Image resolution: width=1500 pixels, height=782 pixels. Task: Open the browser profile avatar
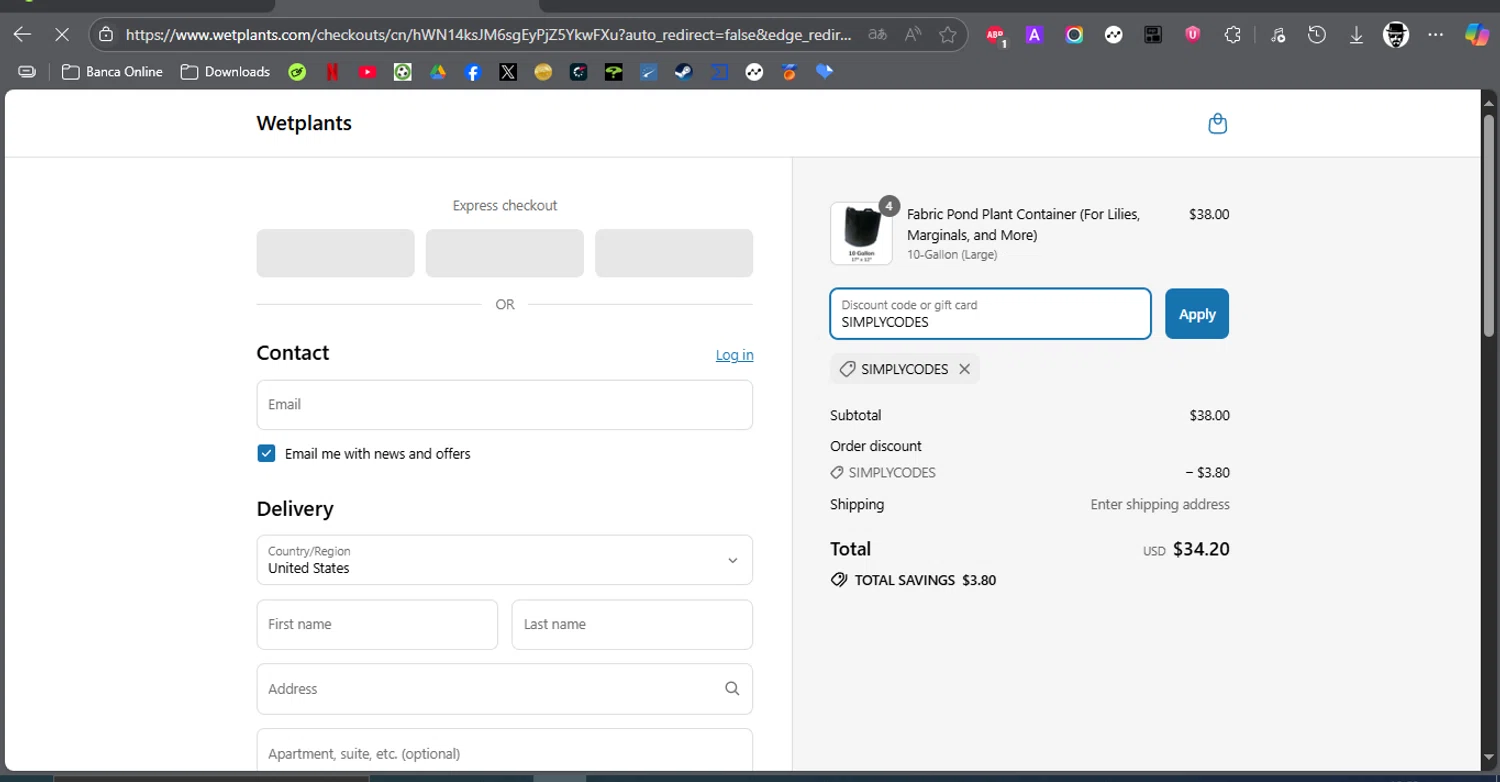[1396, 35]
